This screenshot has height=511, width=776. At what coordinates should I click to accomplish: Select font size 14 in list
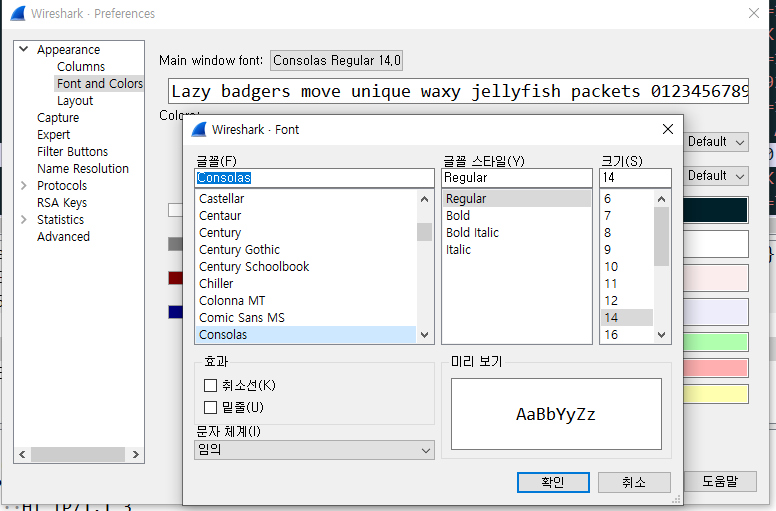coord(627,318)
